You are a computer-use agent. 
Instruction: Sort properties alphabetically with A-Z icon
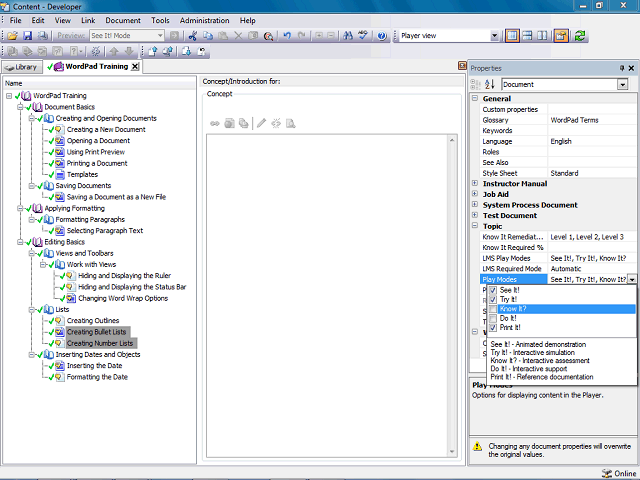pyautogui.click(x=490, y=84)
